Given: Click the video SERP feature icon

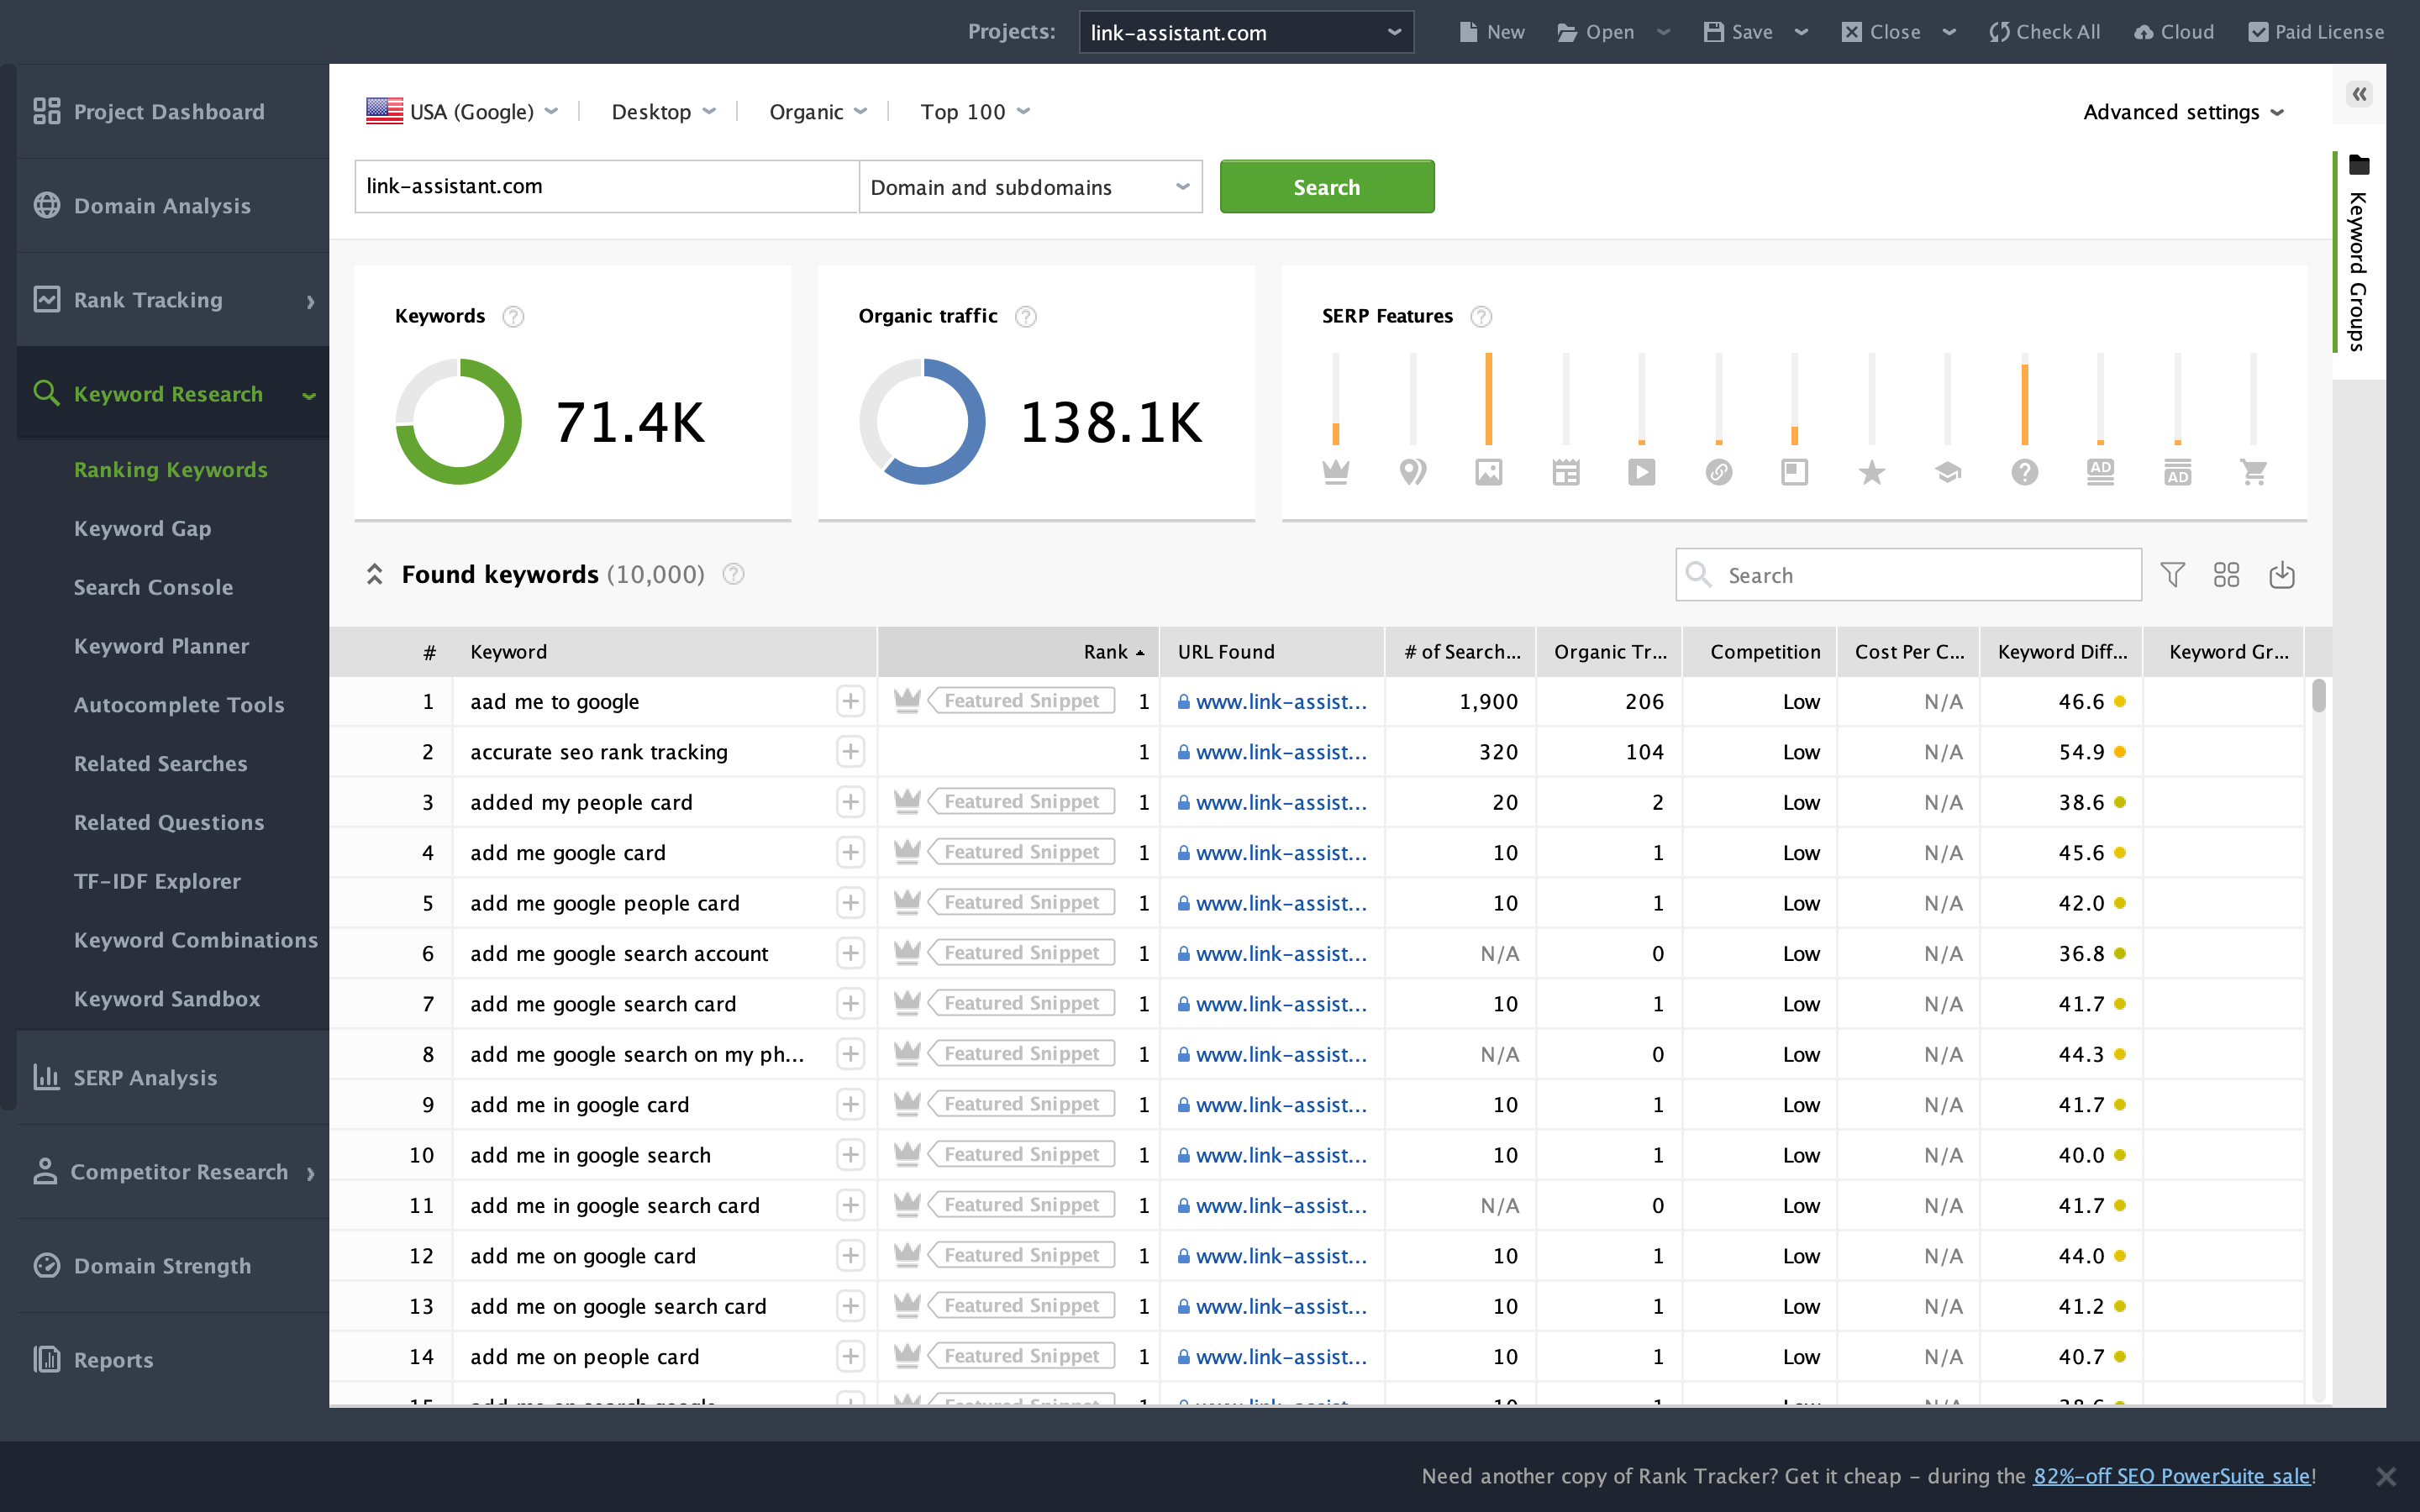Looking at the screenshot, I should point(1641,472).
